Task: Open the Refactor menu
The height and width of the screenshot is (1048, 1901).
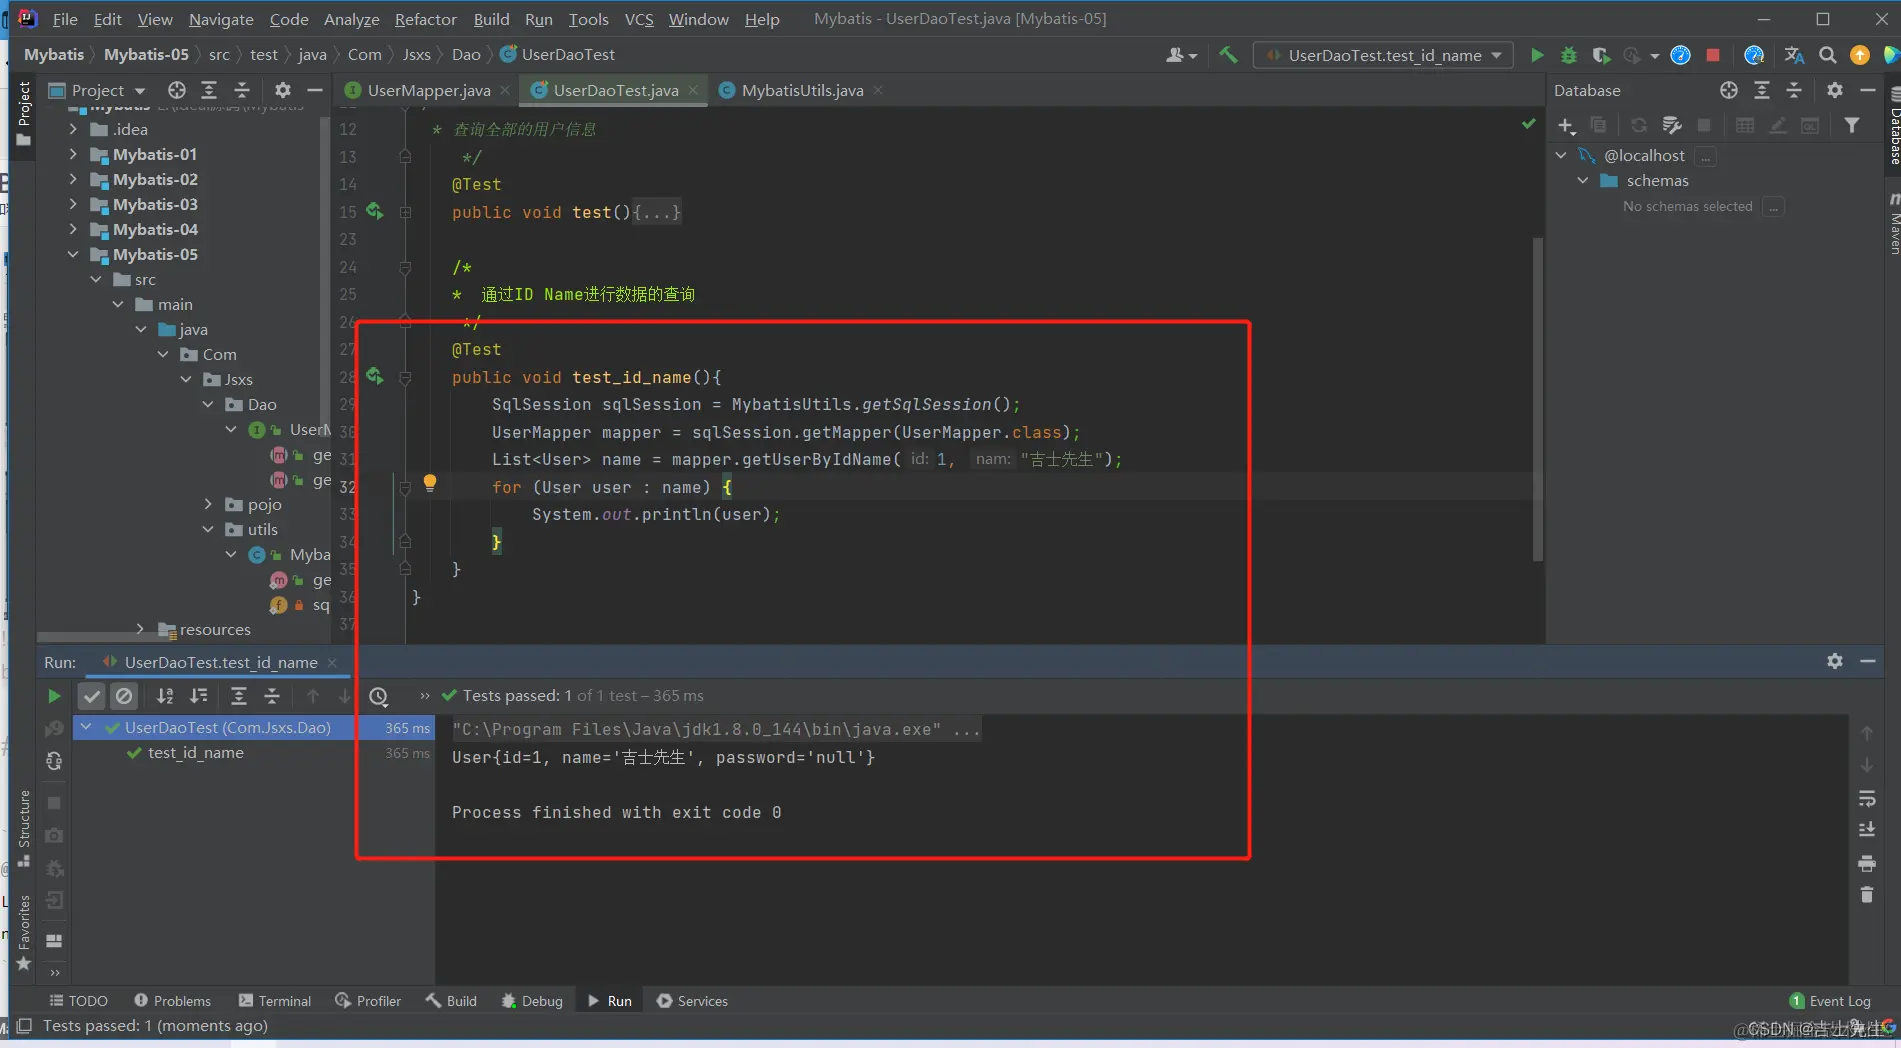Action: pos(425,19)
